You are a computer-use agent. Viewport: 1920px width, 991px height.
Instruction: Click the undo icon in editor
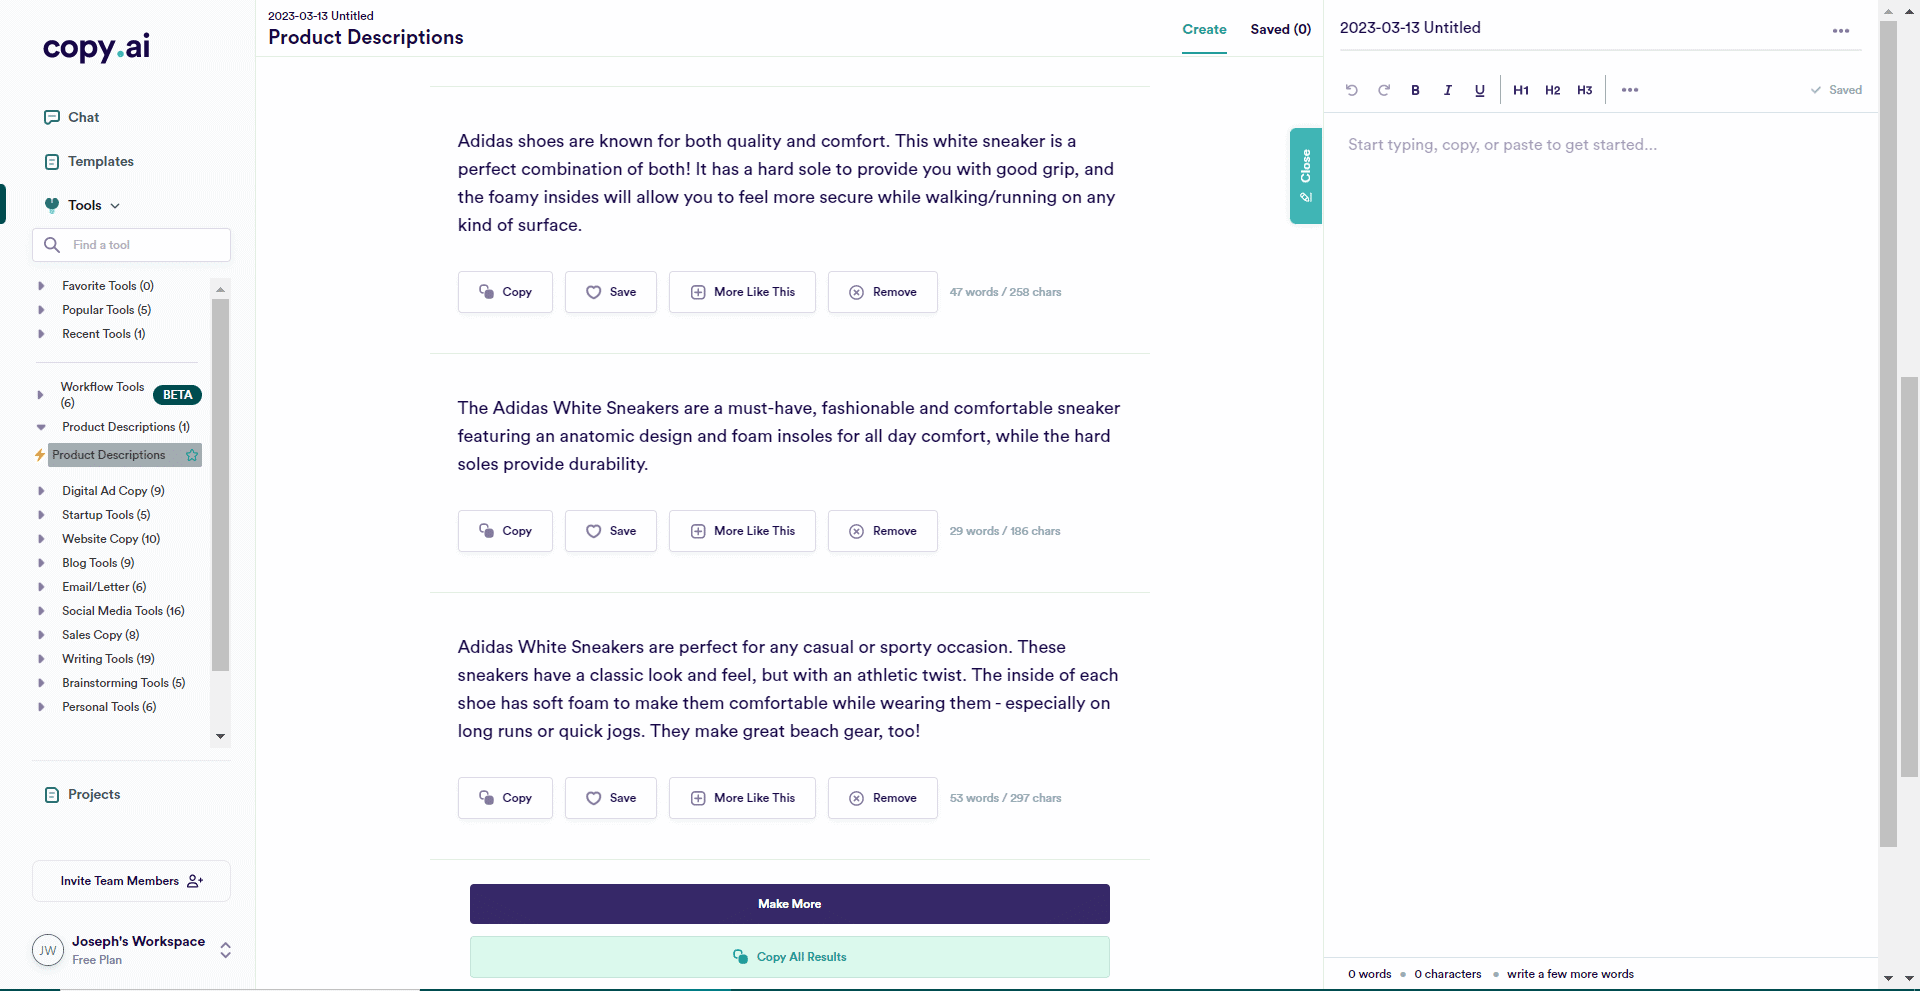coord(1352,90)
